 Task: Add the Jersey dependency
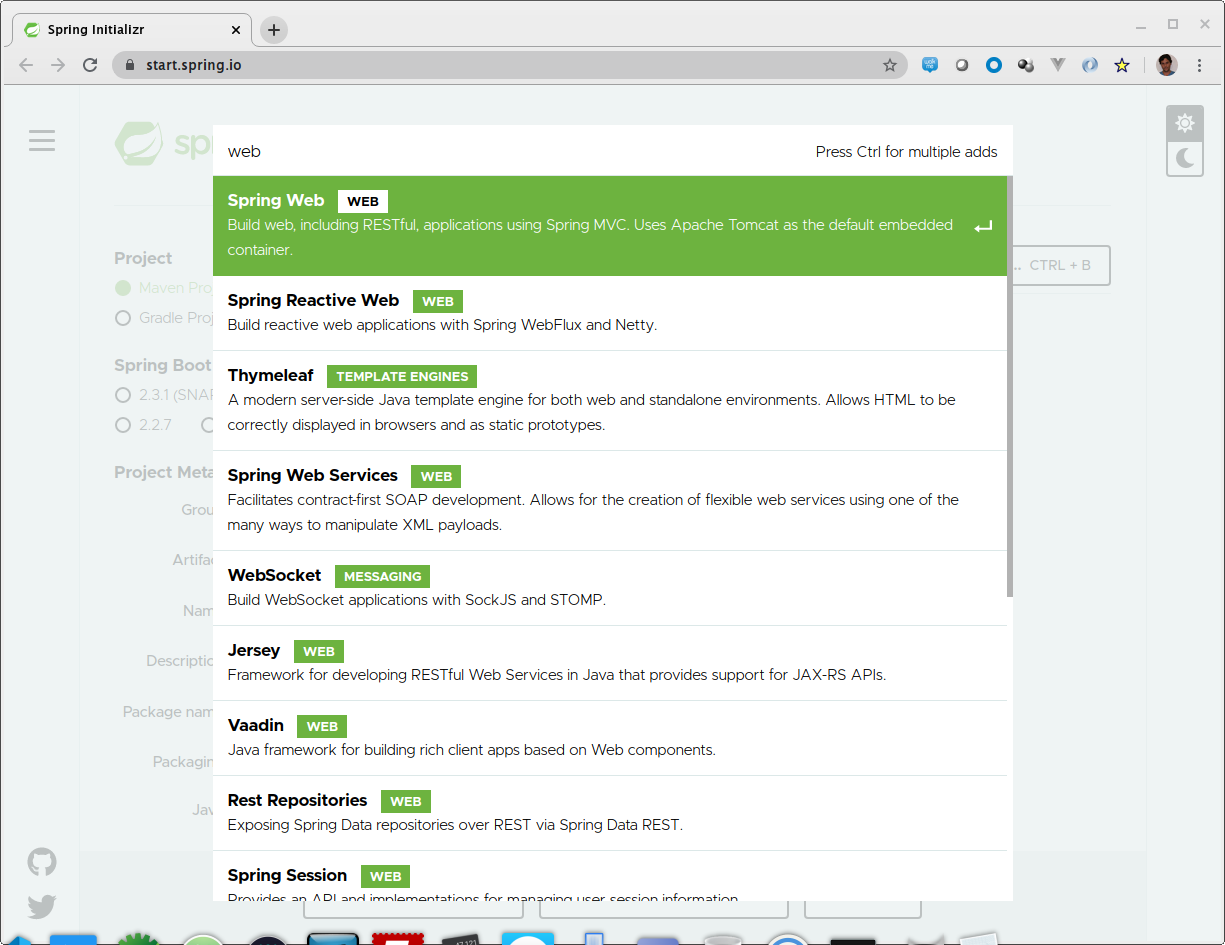coord(609,663)
